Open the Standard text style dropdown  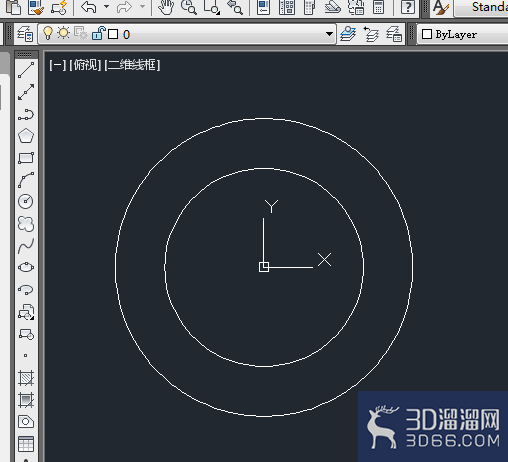point(482,7)
